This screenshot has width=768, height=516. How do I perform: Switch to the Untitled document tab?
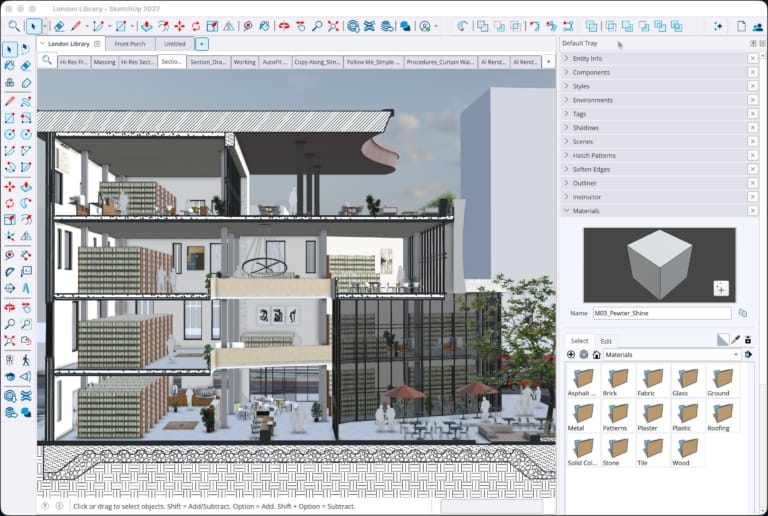(x=174, y=44)
